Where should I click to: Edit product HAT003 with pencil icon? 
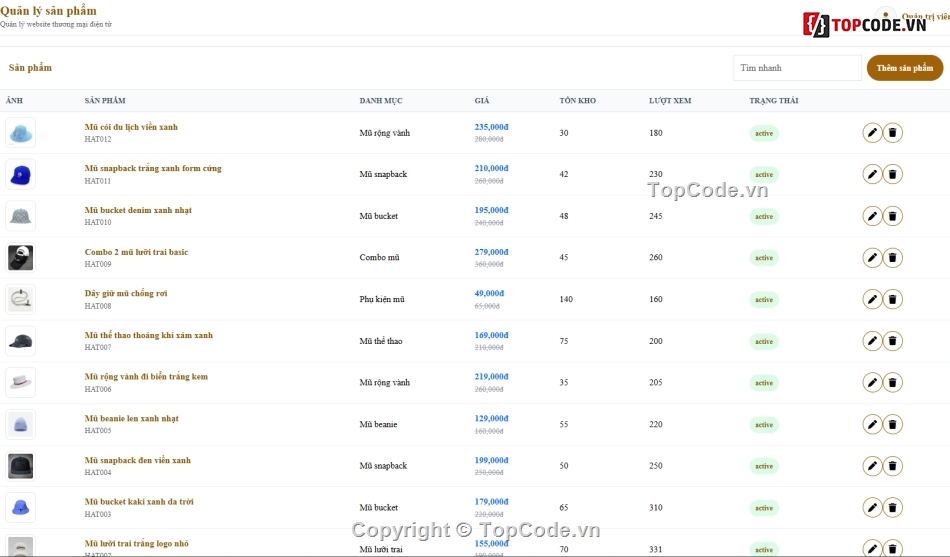tap(872, 507)
